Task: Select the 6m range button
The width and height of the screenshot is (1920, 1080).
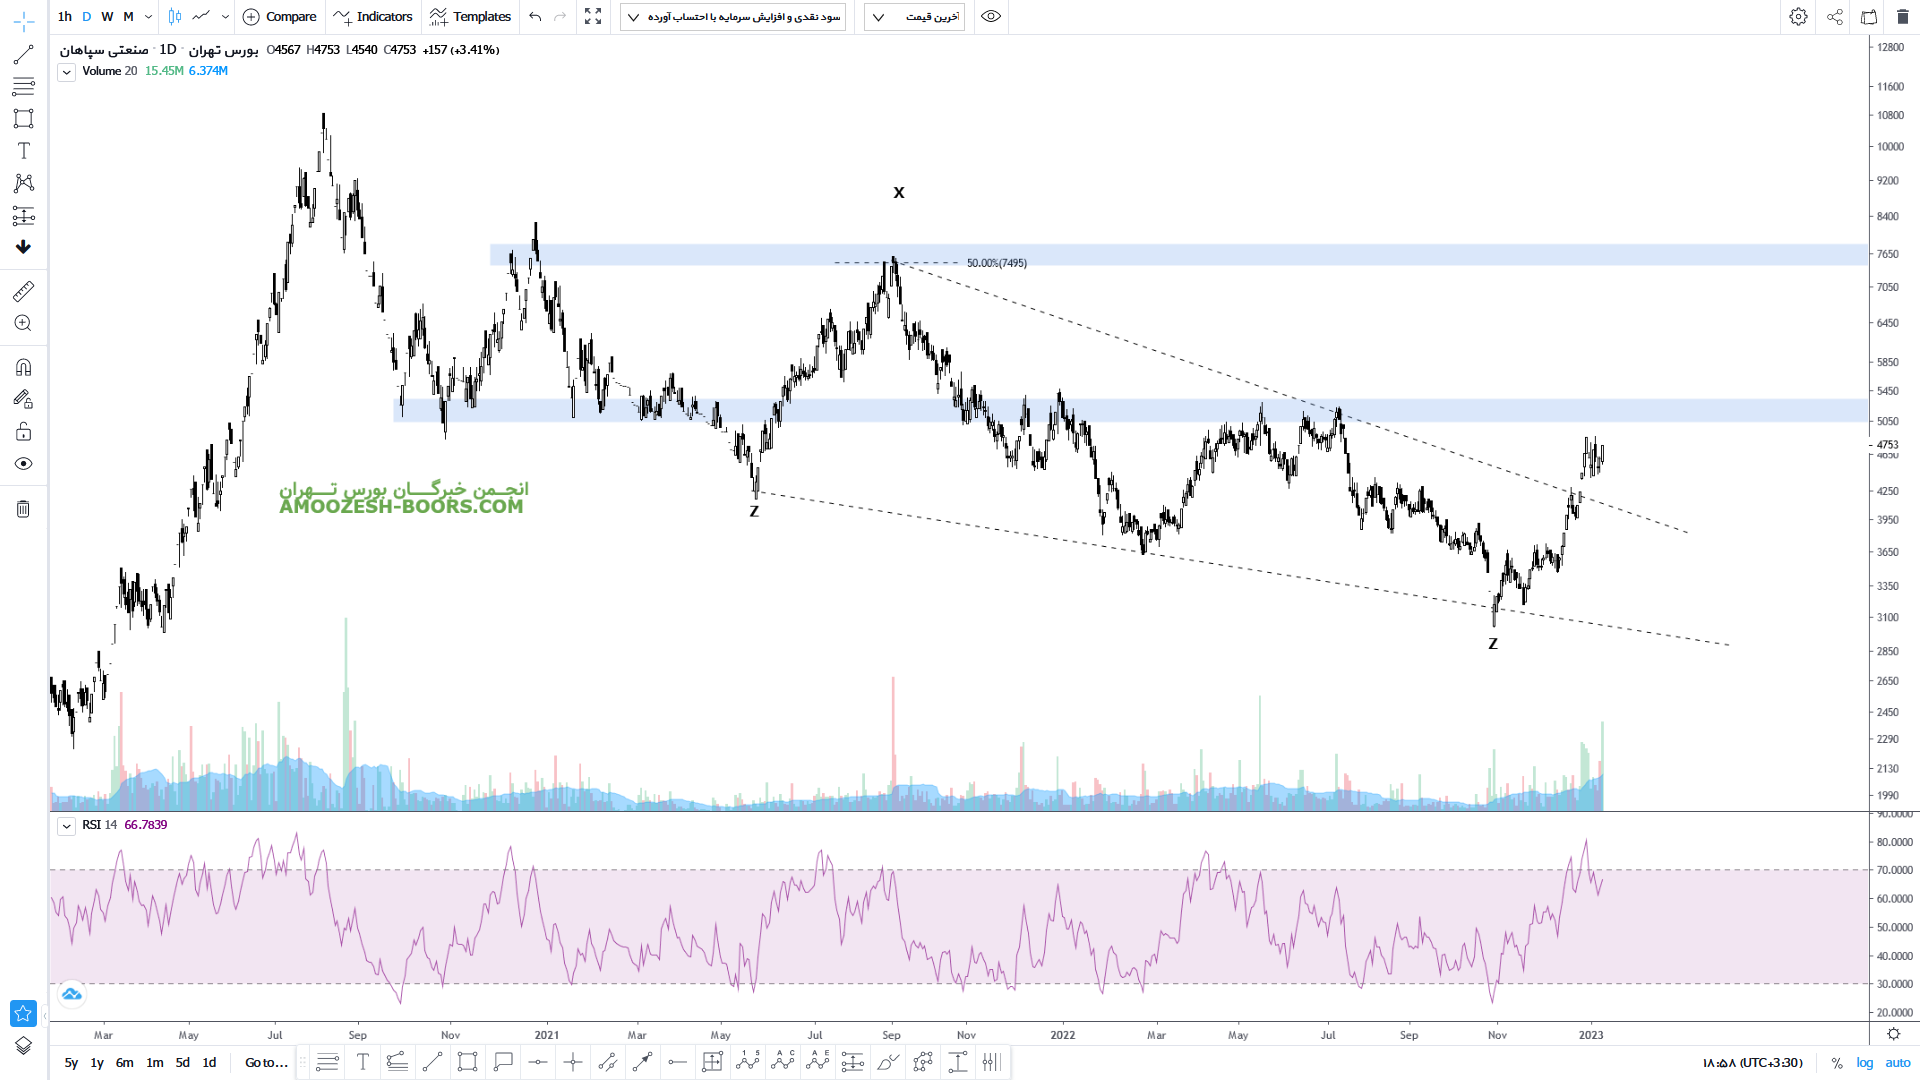Action: 124,1062
